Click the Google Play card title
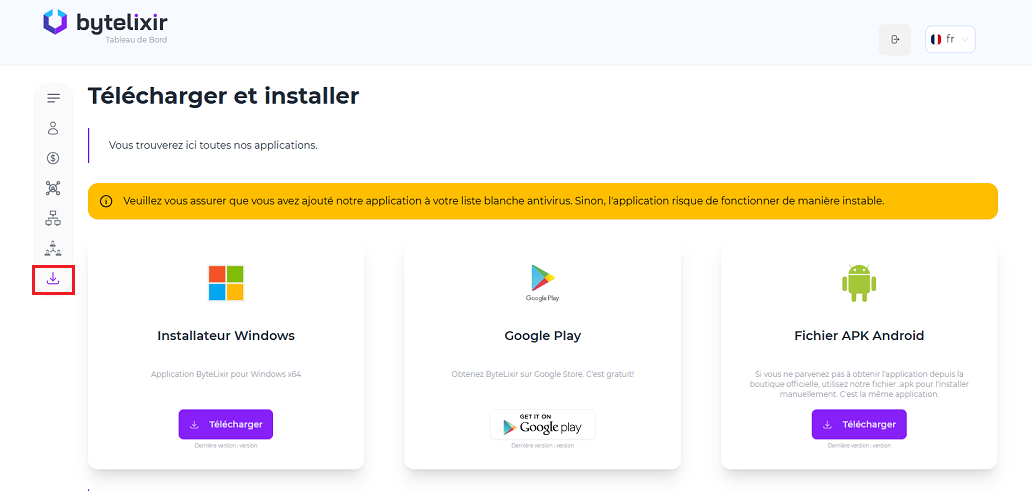Viewport: 1032px width, 491px height. point(542,336)
